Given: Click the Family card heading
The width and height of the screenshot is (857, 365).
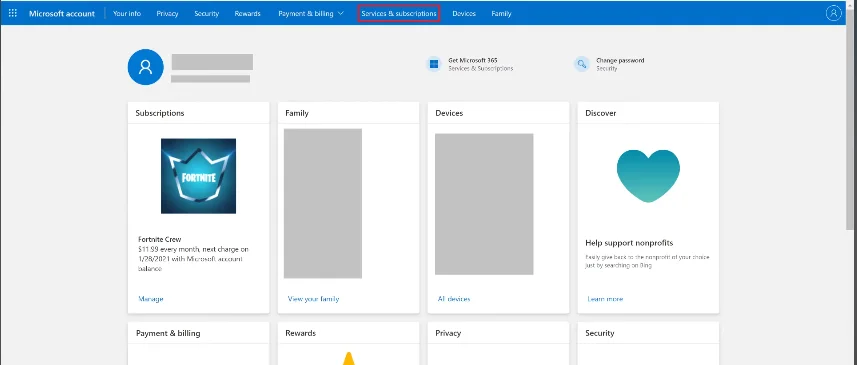Looking at the screenshot, I should coord(297,113).
